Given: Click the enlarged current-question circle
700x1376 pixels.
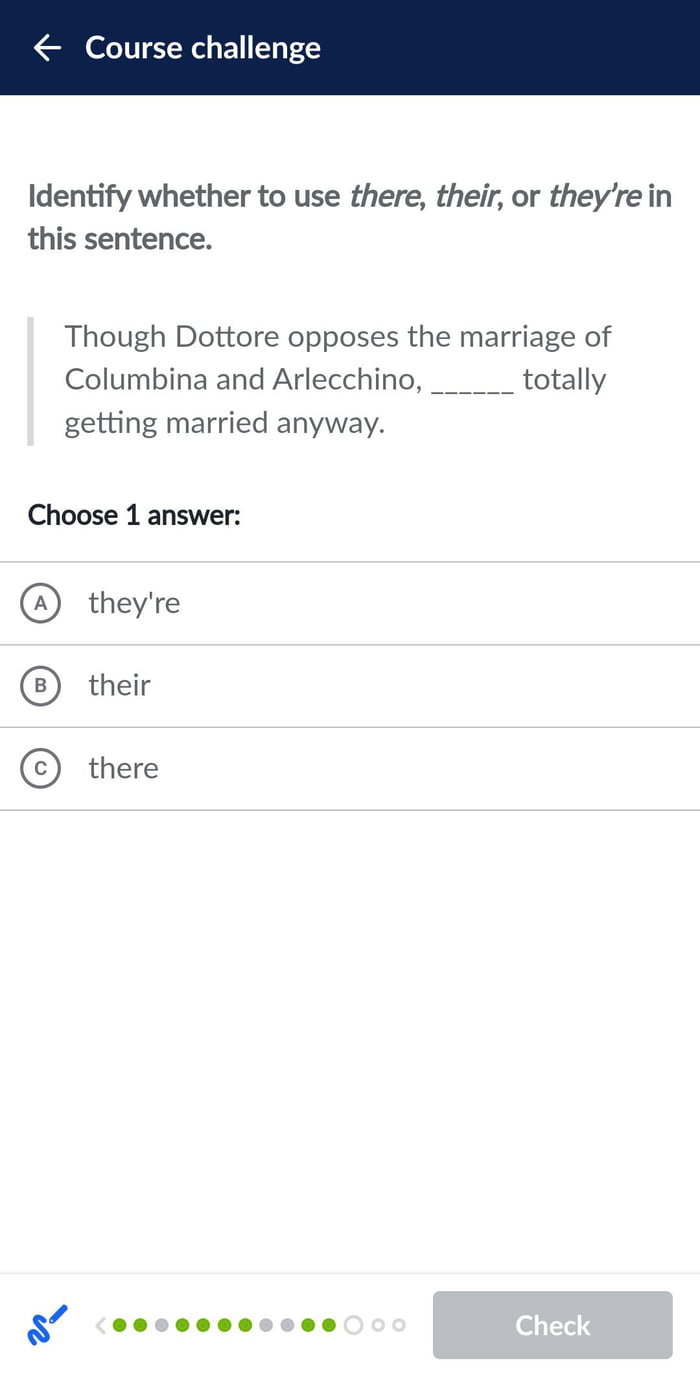Looking at the screenshot, I should tap(353, 1323).
